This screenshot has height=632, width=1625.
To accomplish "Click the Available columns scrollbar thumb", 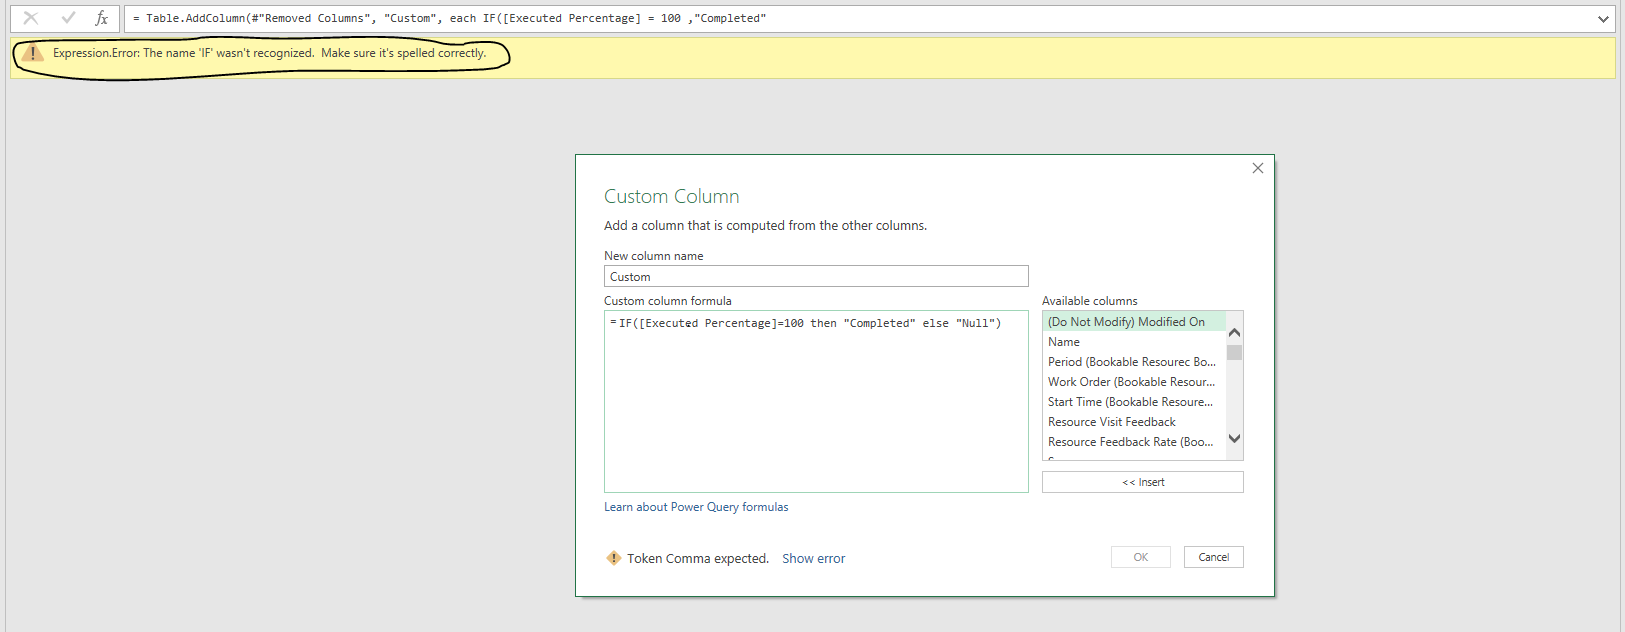I will (x=1234, y=352).
